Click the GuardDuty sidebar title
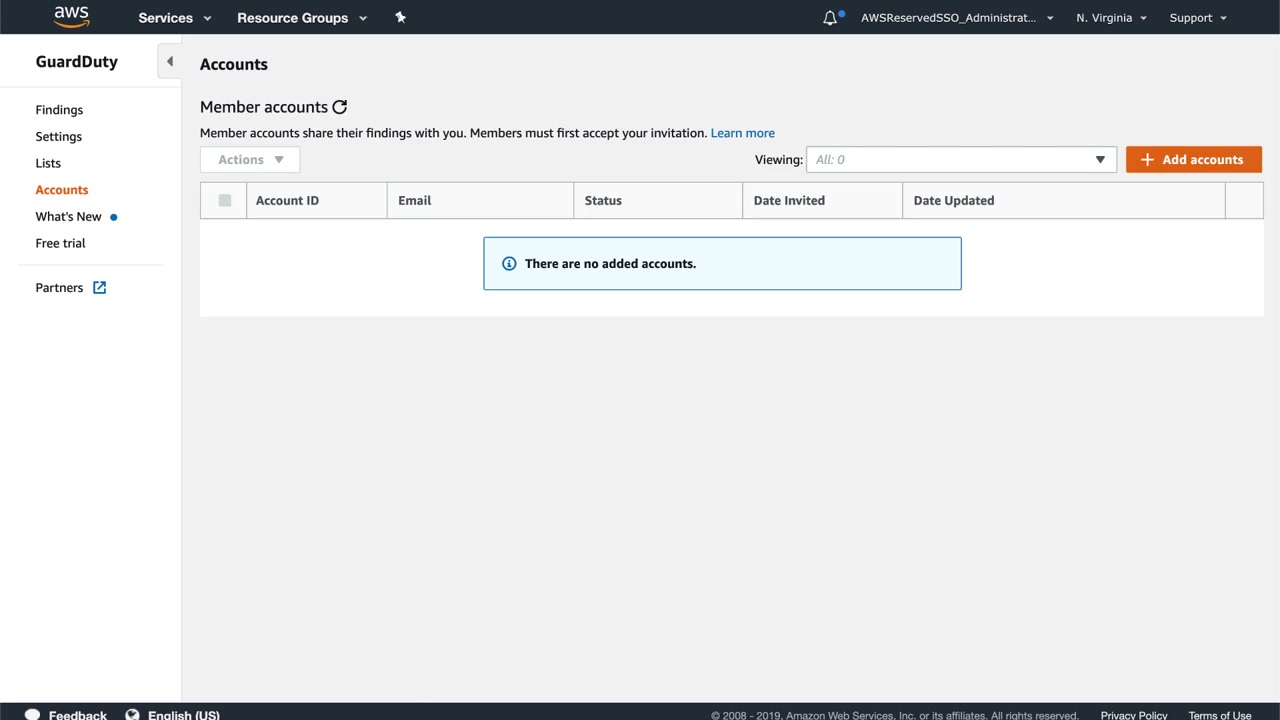The width and height of the screenshot is (1280, 720). pos(77,62)
